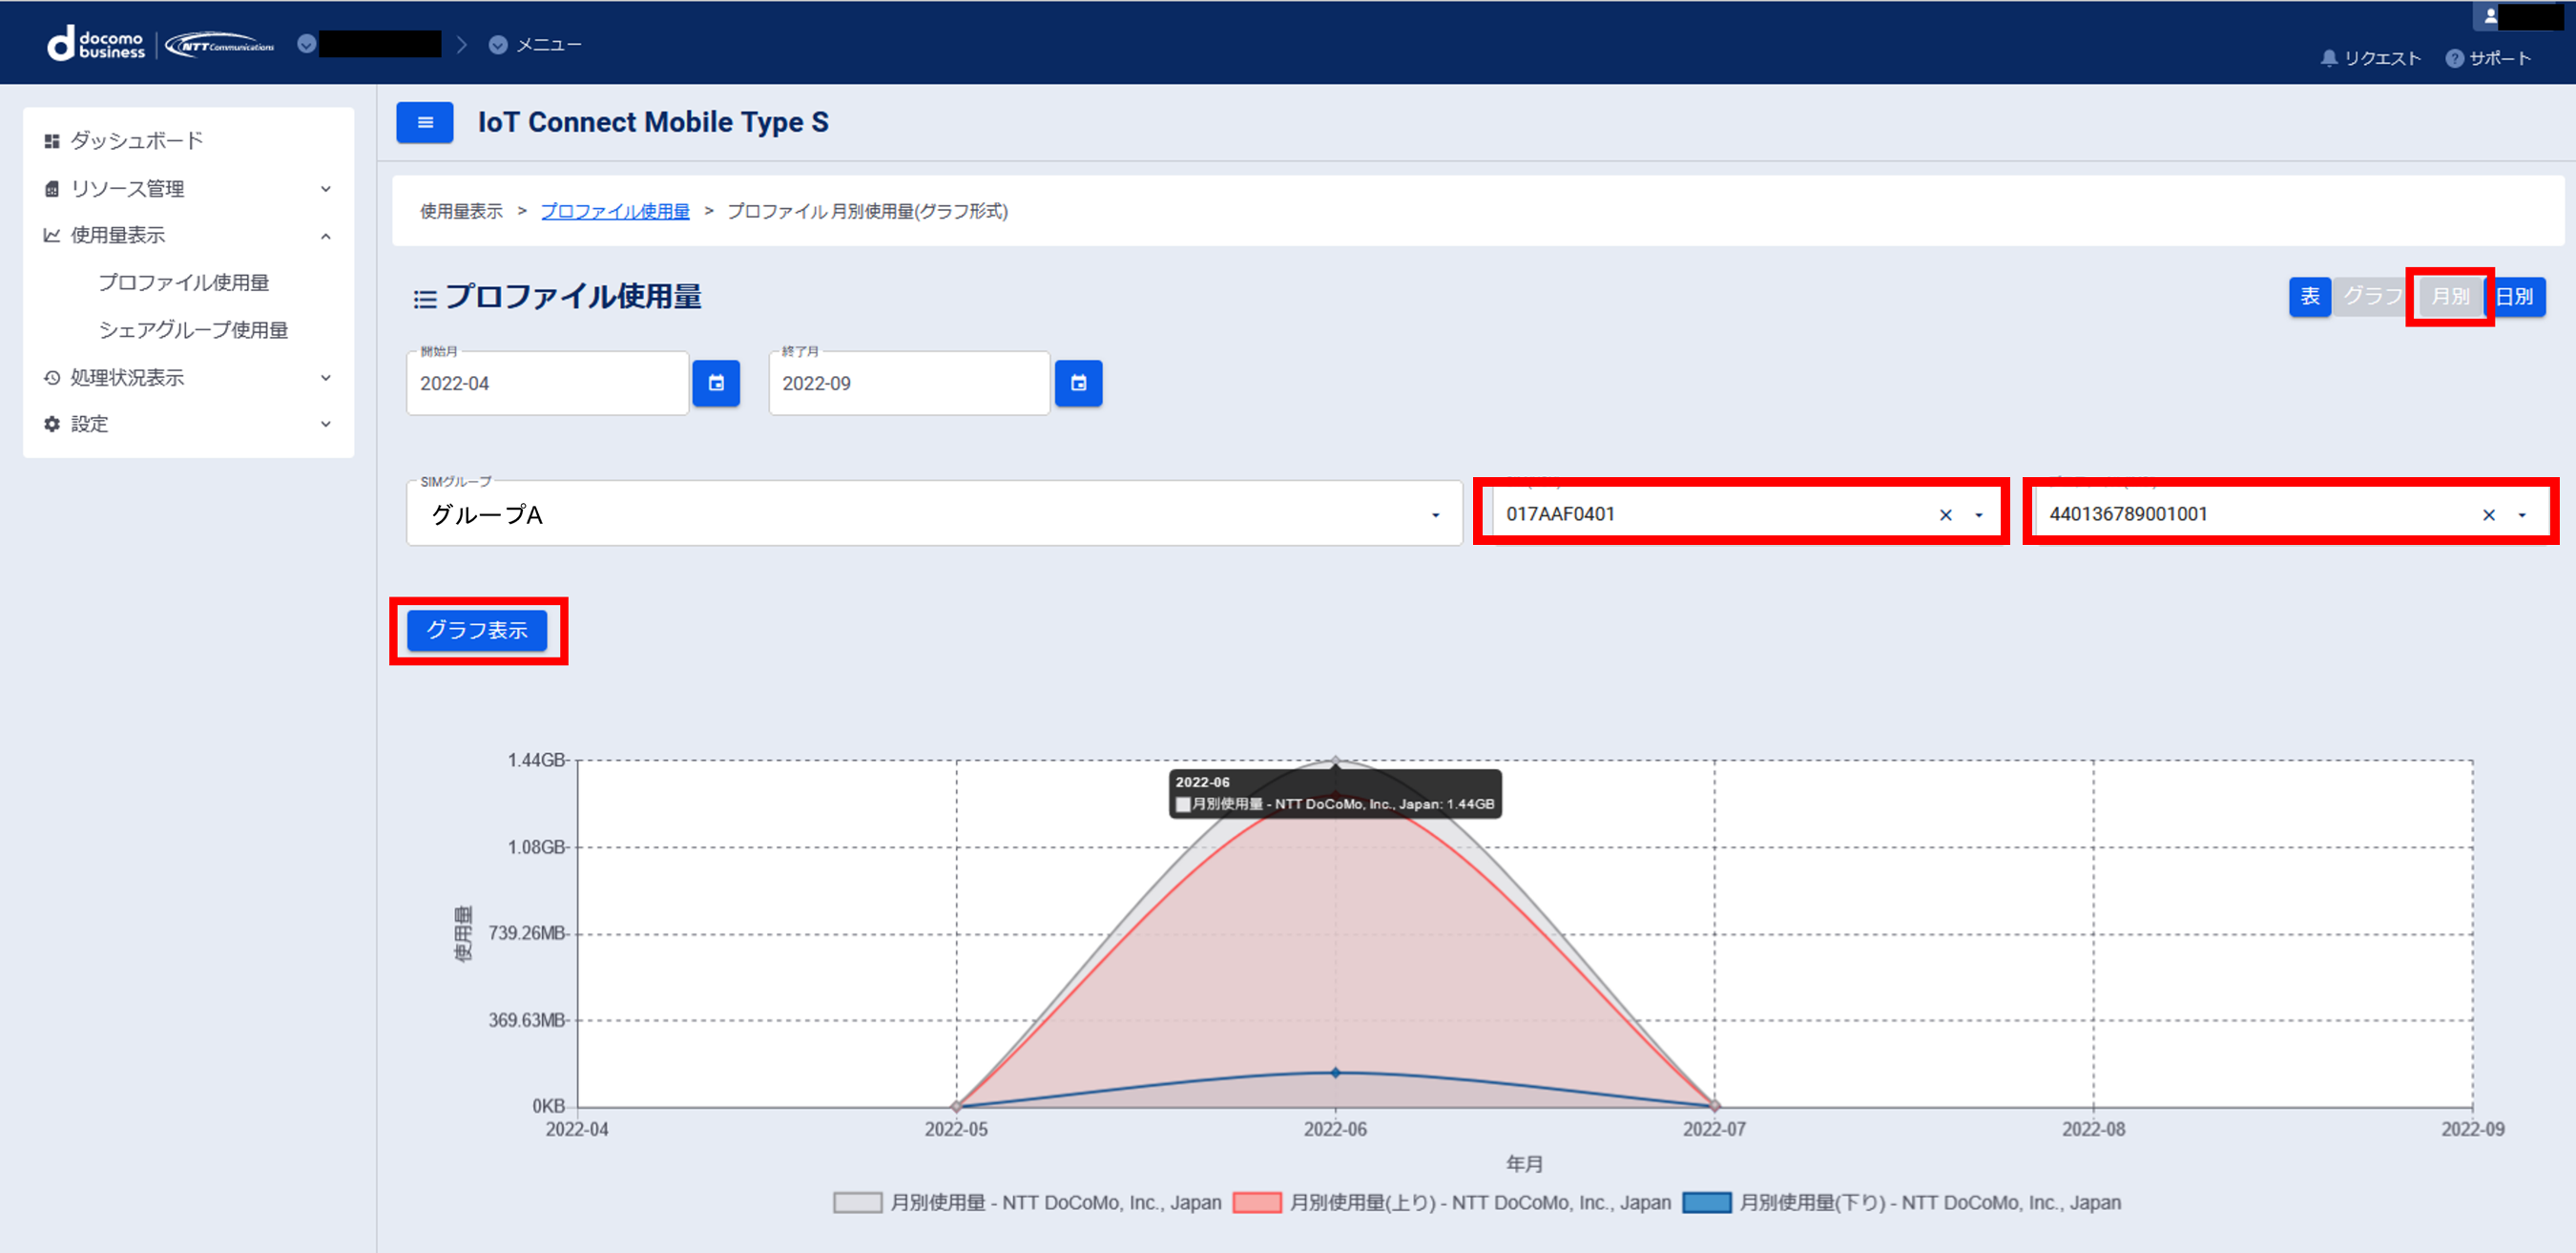
Task: Open share group usage (シェアグループ使用量)
Action: (193, 330)
